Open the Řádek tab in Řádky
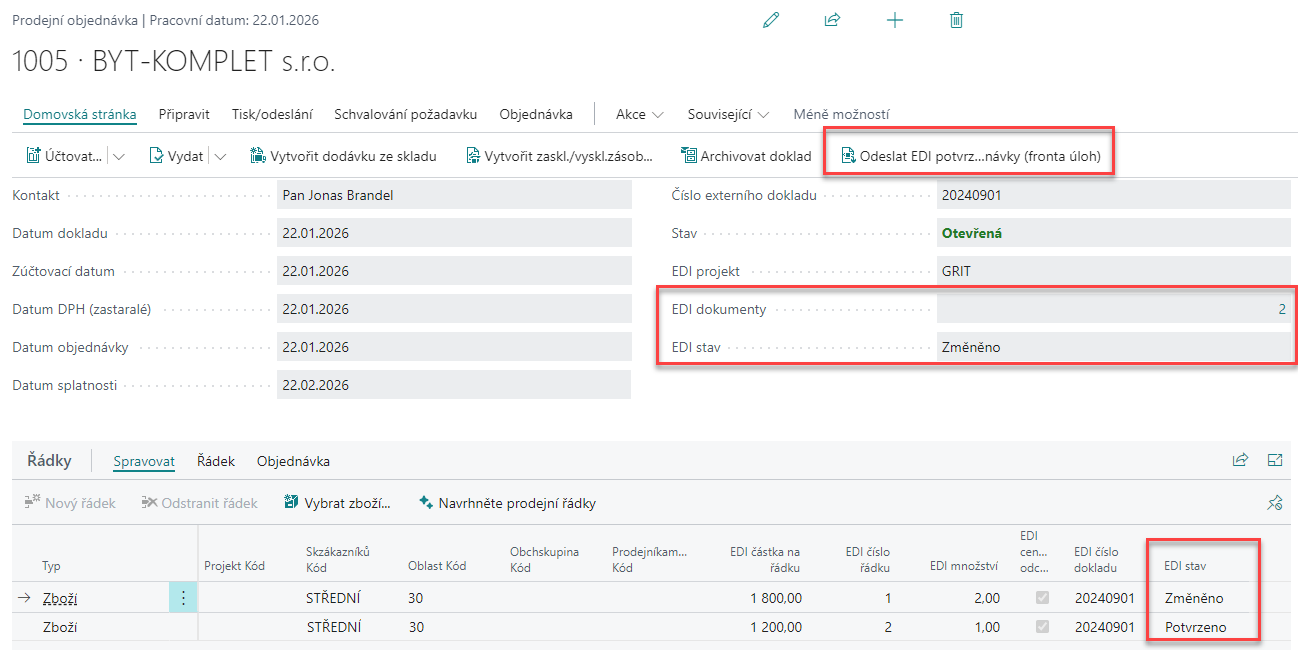The width and height of the screenshot is (1298, 650). pyautogui.click(x=216, y=461)
